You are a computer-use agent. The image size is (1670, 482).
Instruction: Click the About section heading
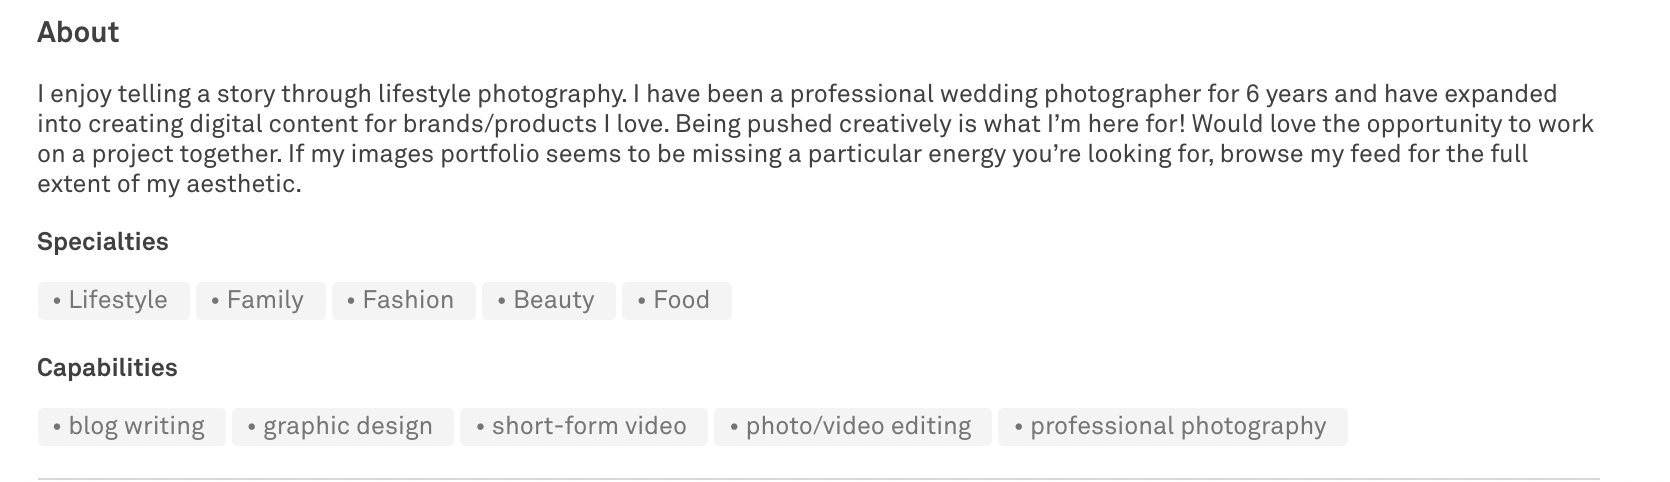pos(78,32)
